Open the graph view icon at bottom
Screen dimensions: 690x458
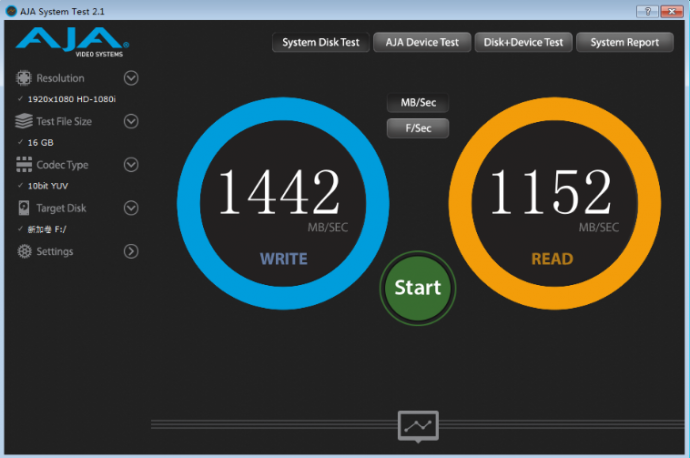[x=418, y=426]
